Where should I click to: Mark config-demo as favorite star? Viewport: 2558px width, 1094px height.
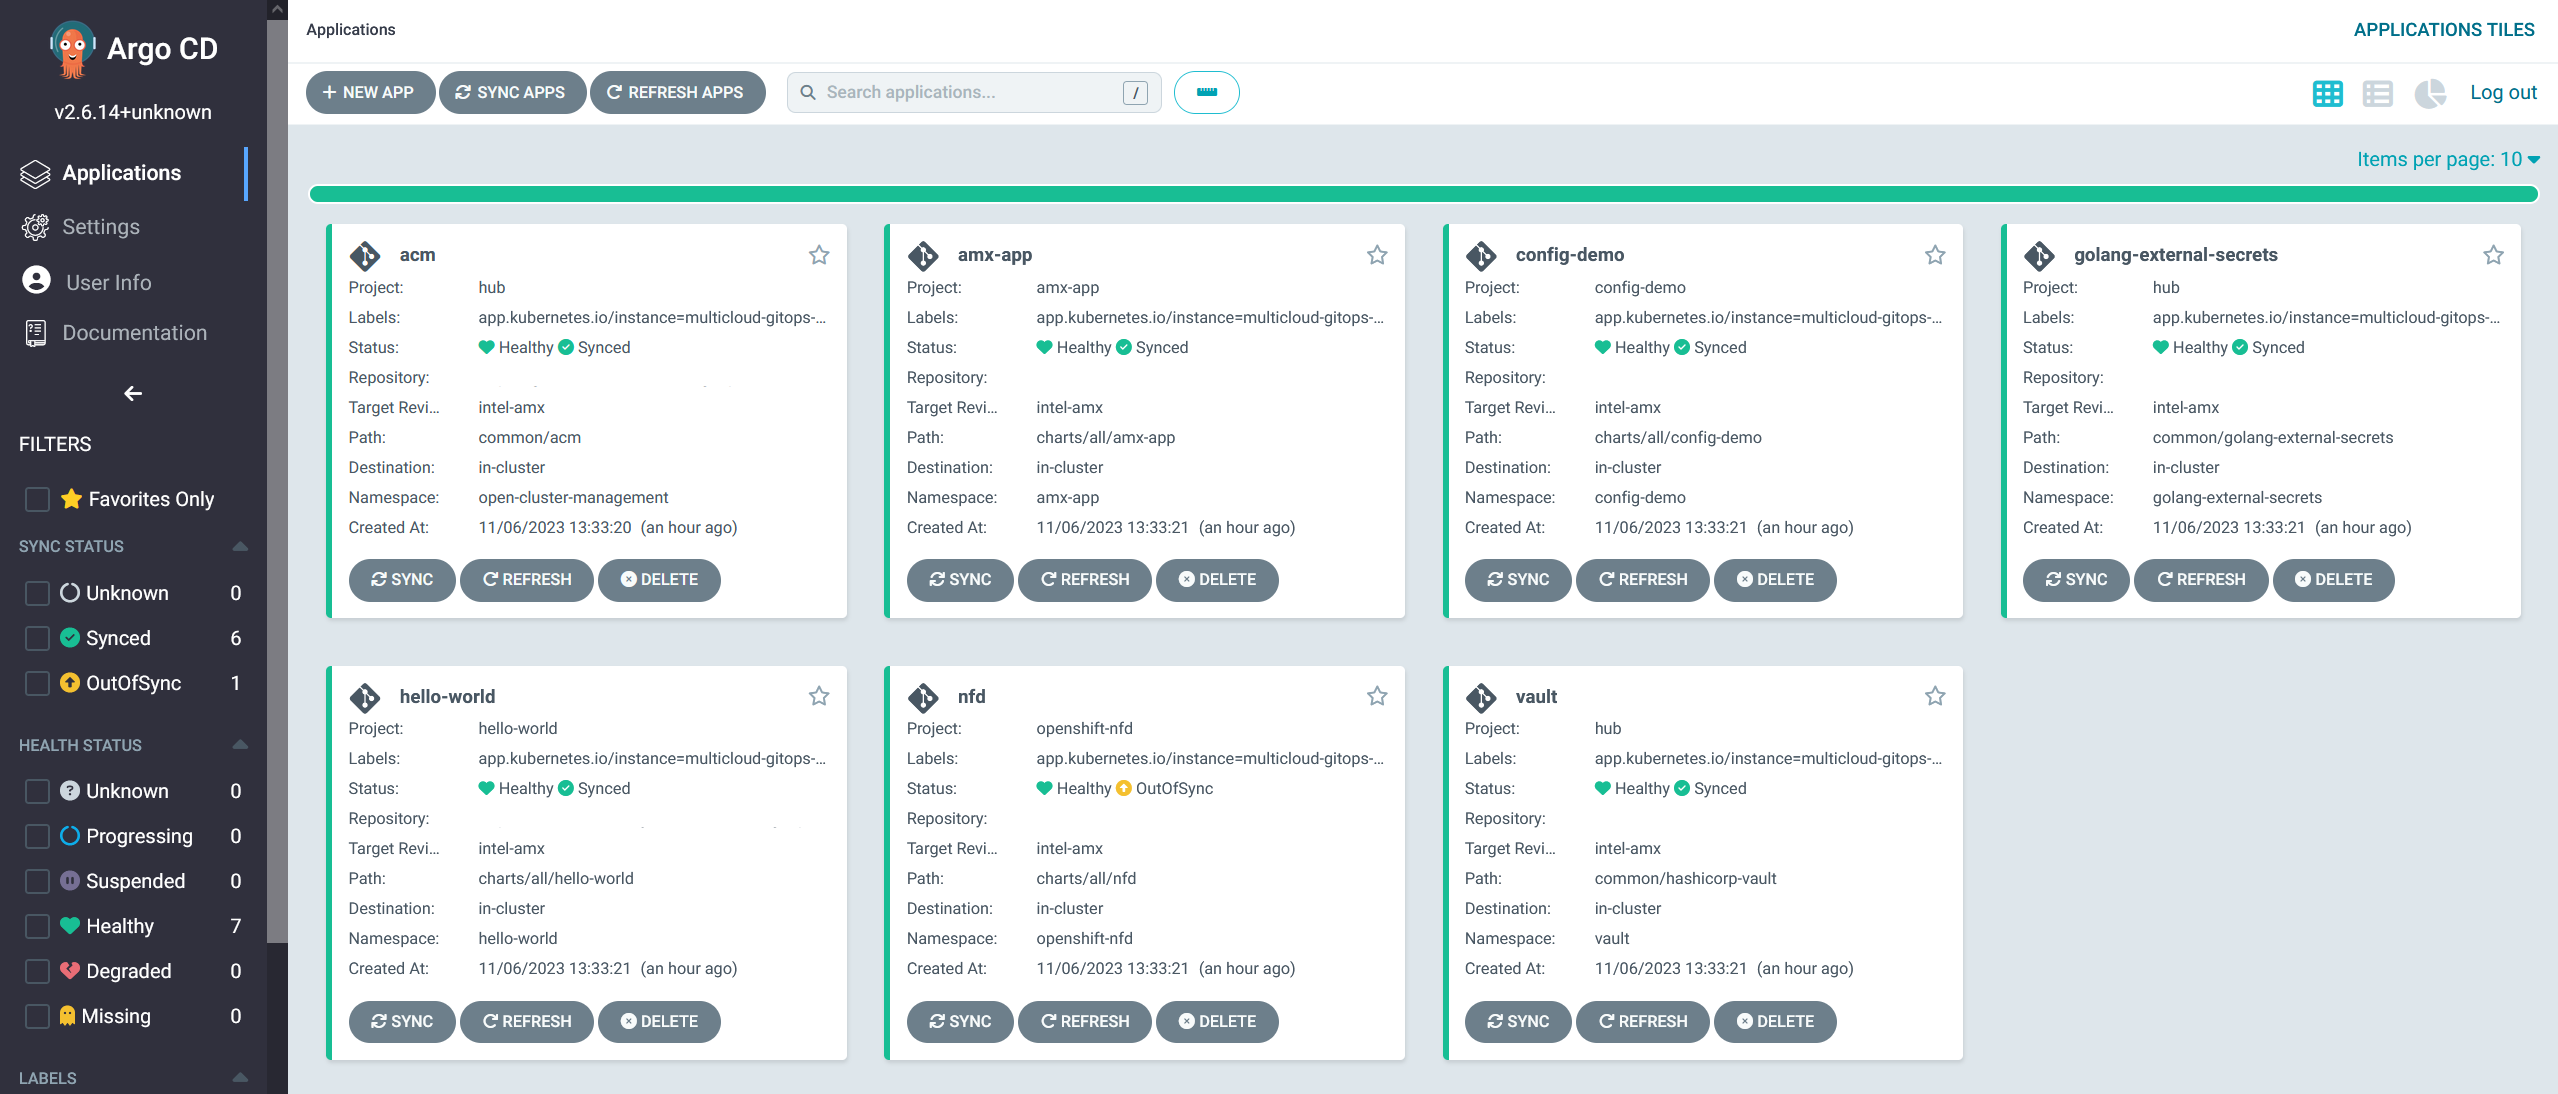[1935, 255]
